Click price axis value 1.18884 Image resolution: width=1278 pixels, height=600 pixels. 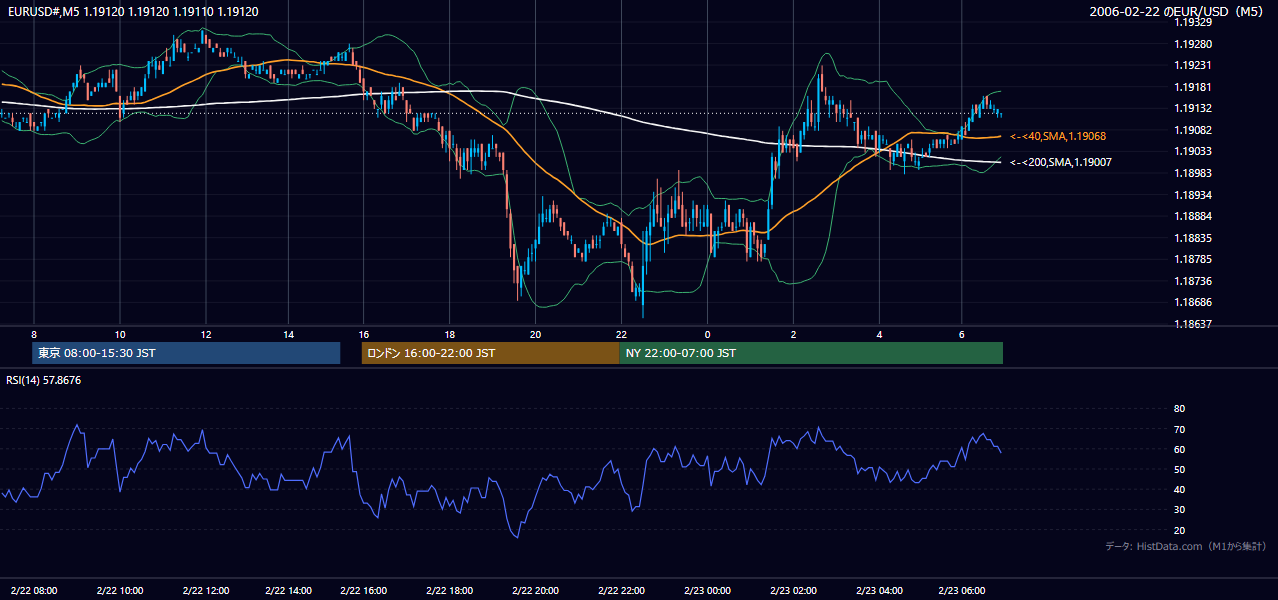point(1192,216)
